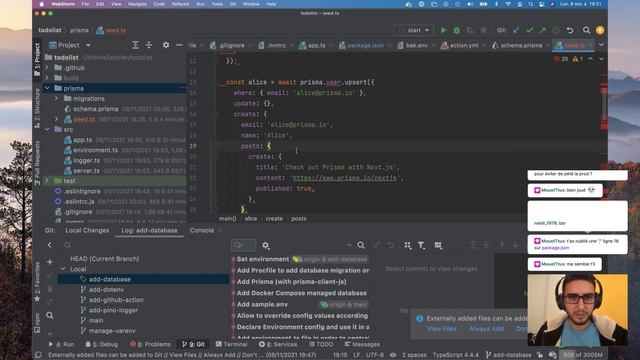Click the Wi-Fi icon in the macOS menu bar
The image size is (640, 360).
click(x=508, y=4)
